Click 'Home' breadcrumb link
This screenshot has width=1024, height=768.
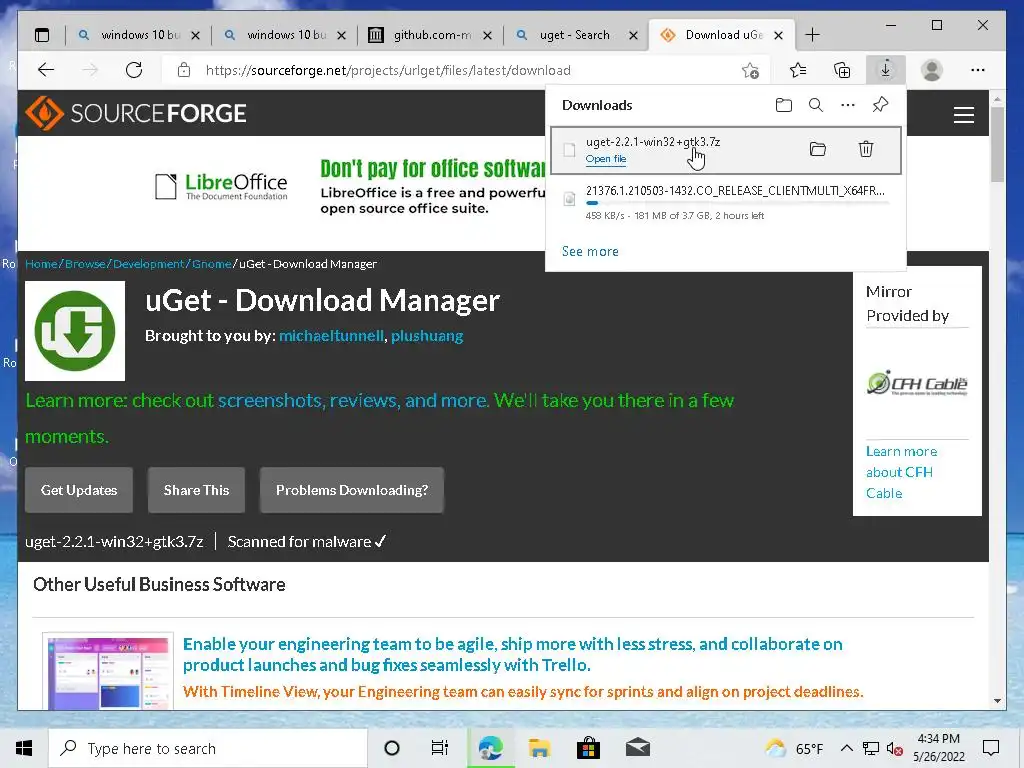pos(41,264)
